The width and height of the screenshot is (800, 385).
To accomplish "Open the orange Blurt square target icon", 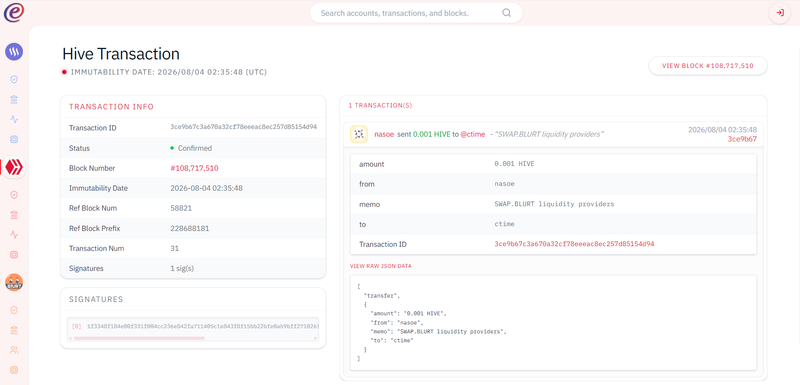I will (x=14, y=370).
